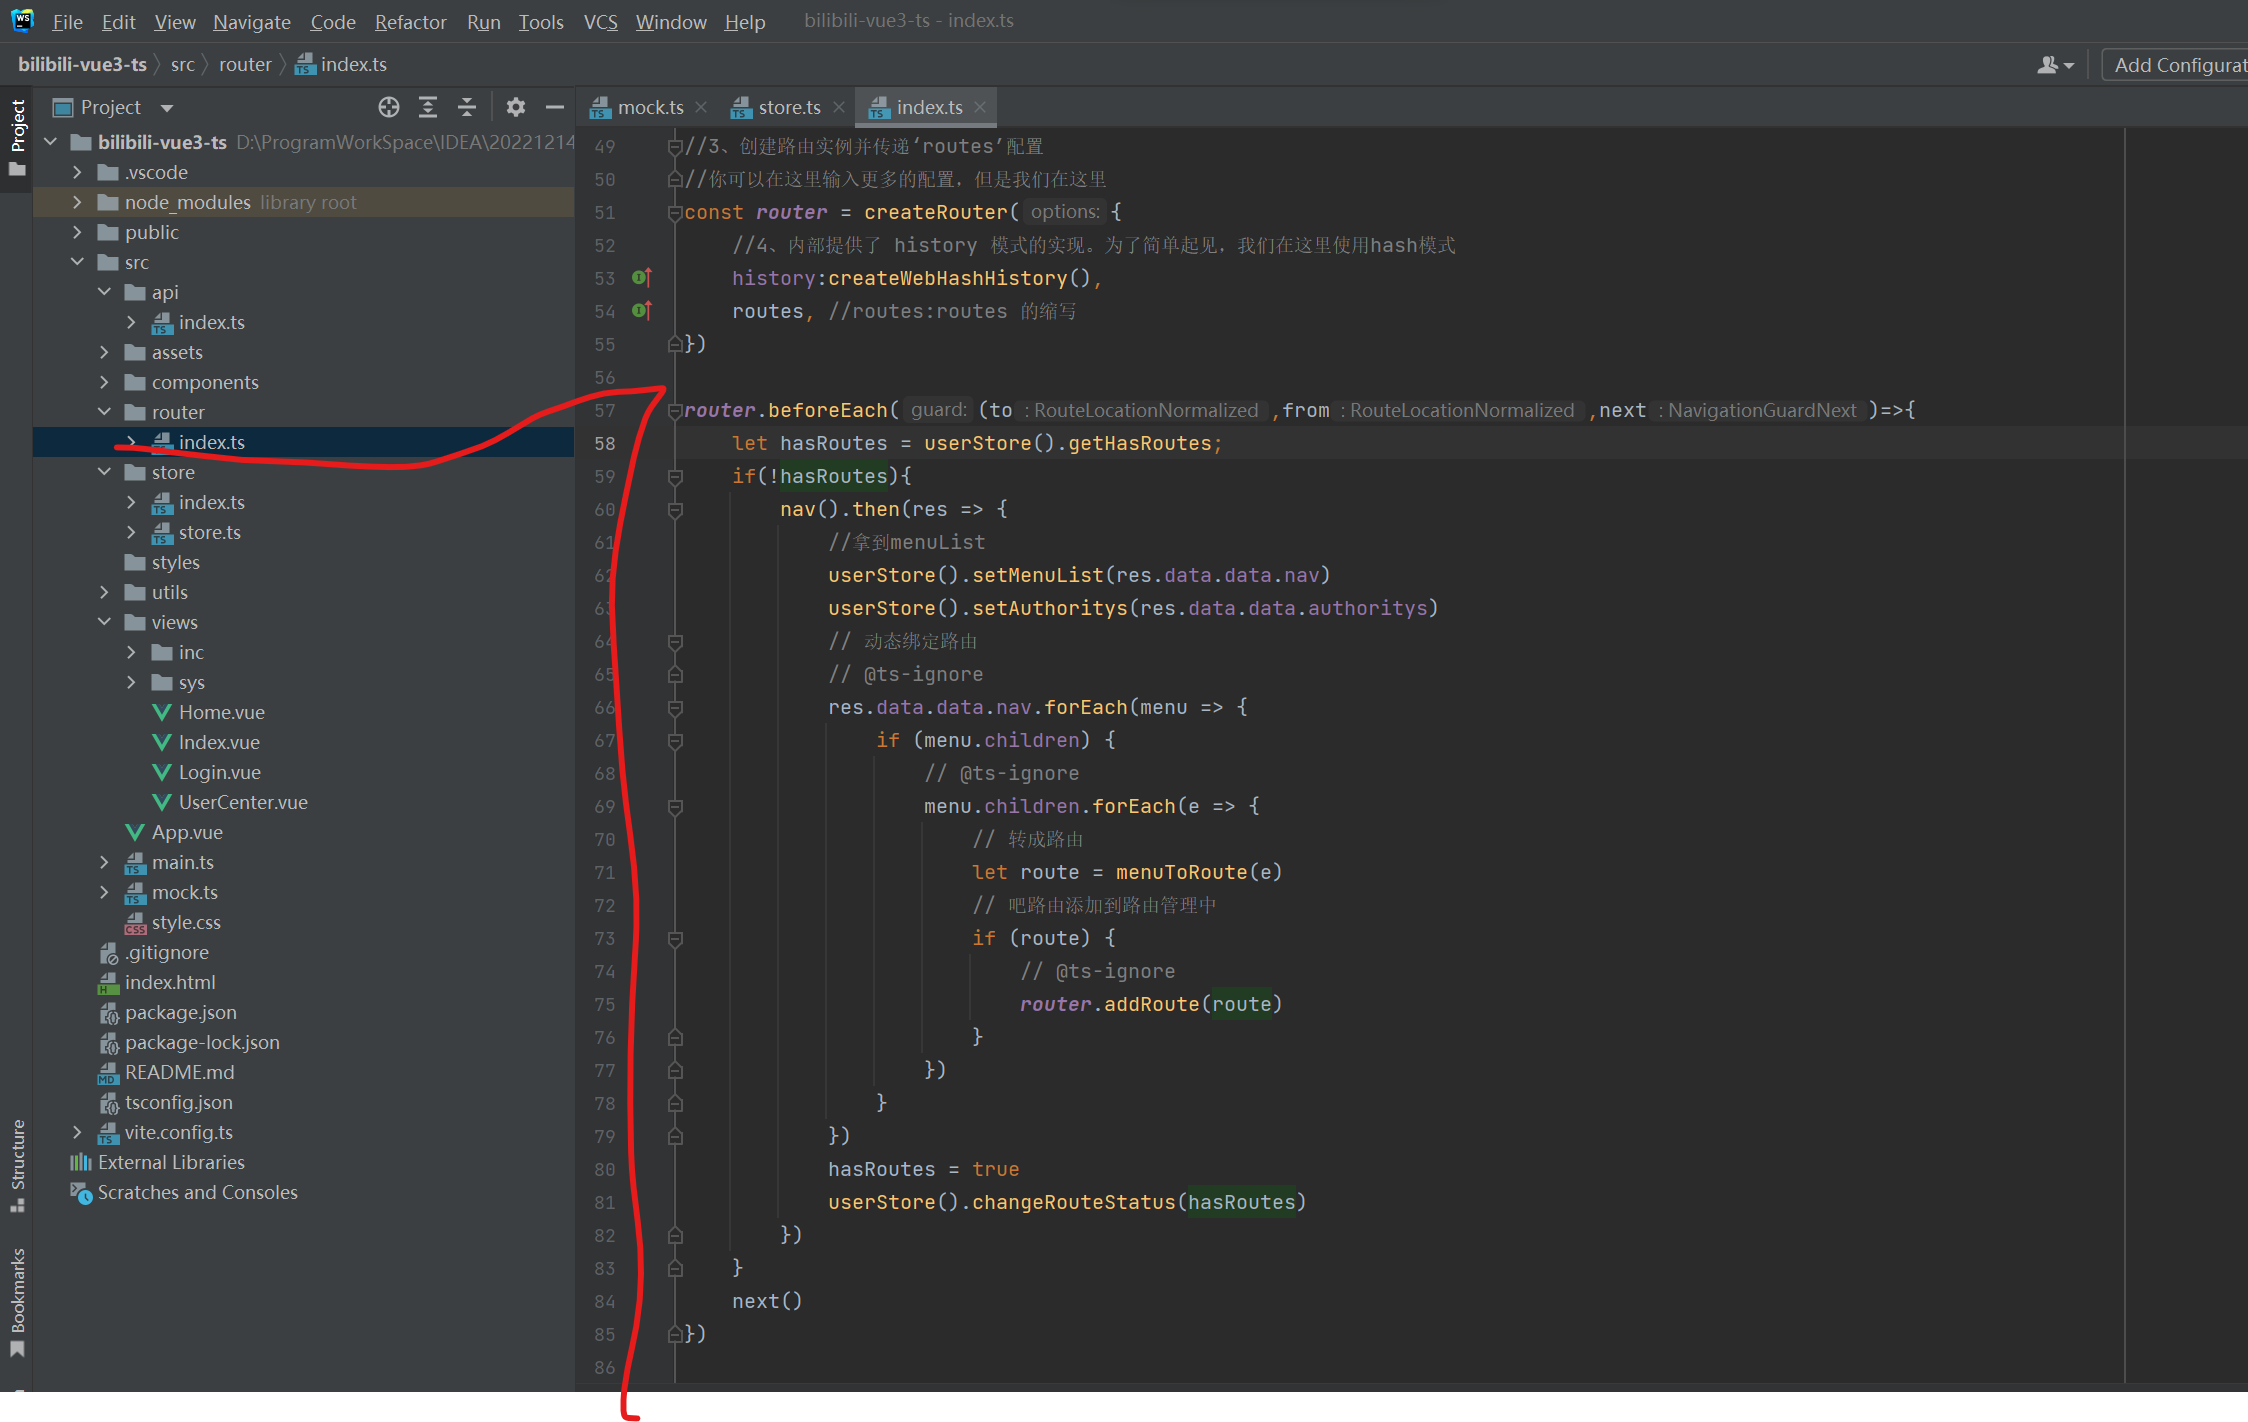Screen dimensions: 2248x1422
Task: Click the Select Opened File locate icon
Action: (389, 107)
